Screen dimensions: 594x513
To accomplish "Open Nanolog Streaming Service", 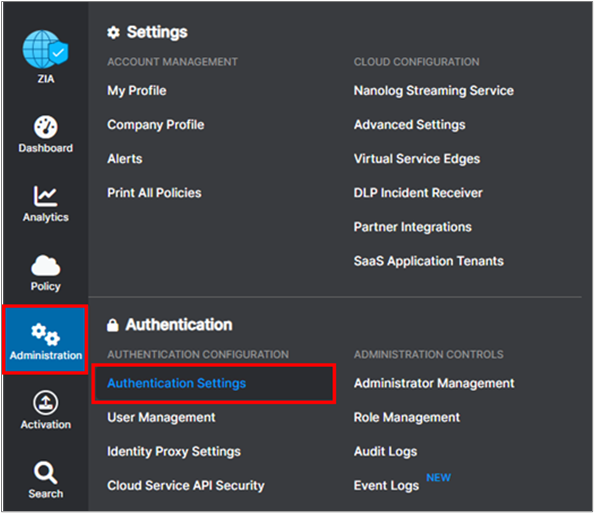I will [434, 91].
